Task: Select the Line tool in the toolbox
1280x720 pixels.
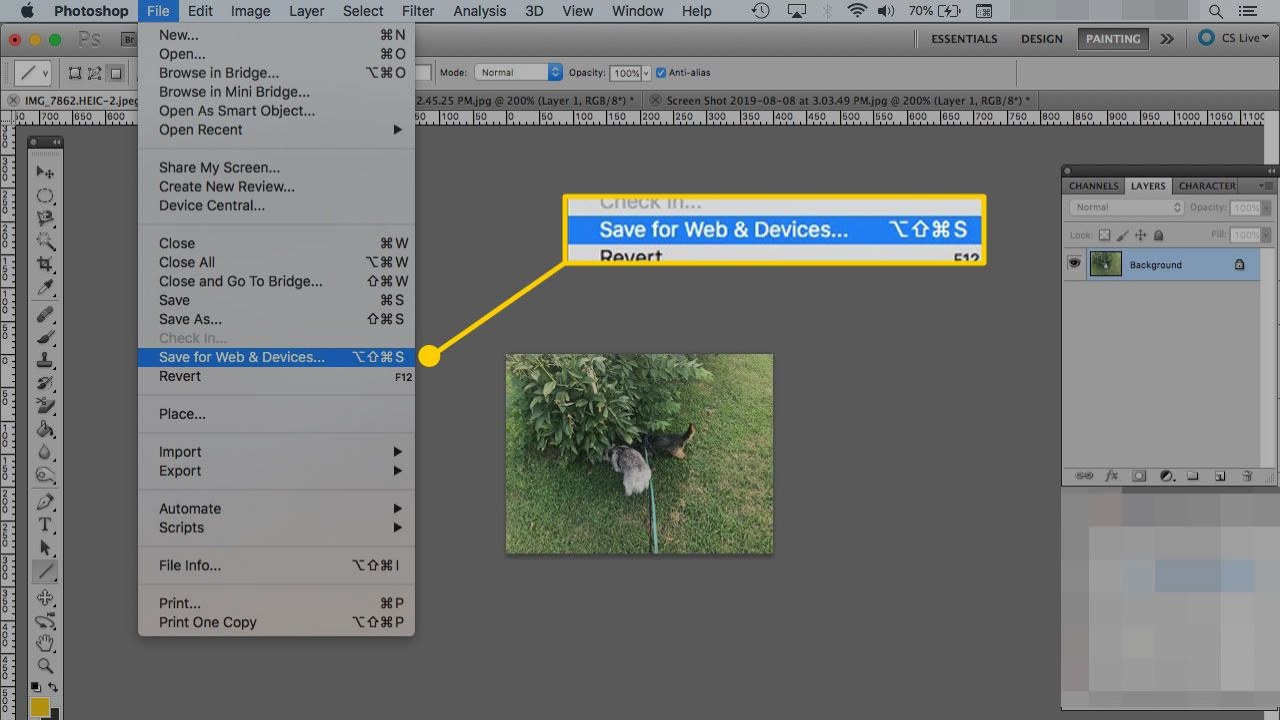Action: (45, 572)
